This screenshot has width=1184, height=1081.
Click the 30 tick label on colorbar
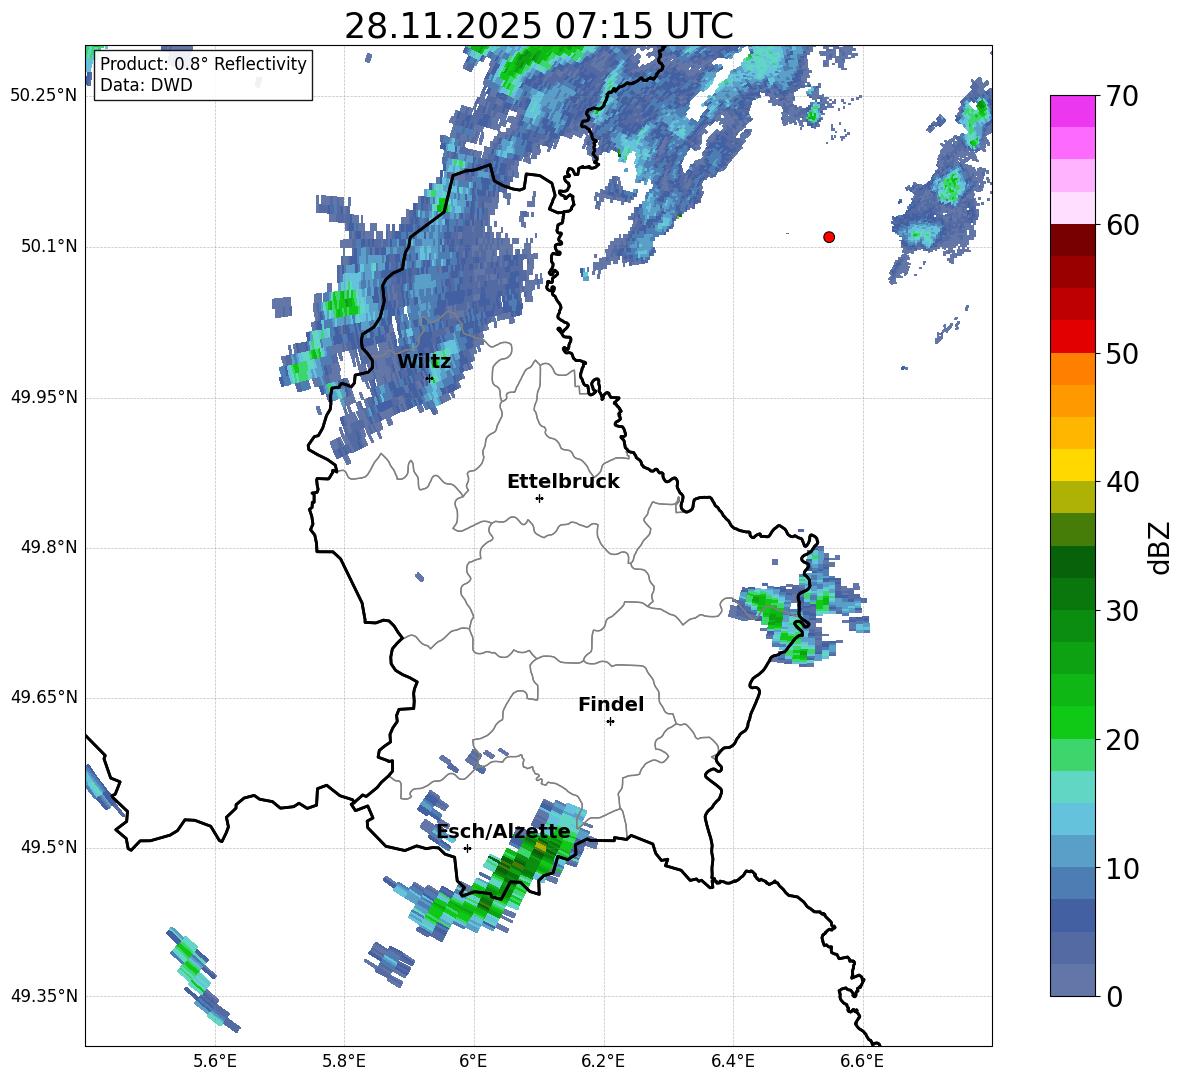point(1122,611)
